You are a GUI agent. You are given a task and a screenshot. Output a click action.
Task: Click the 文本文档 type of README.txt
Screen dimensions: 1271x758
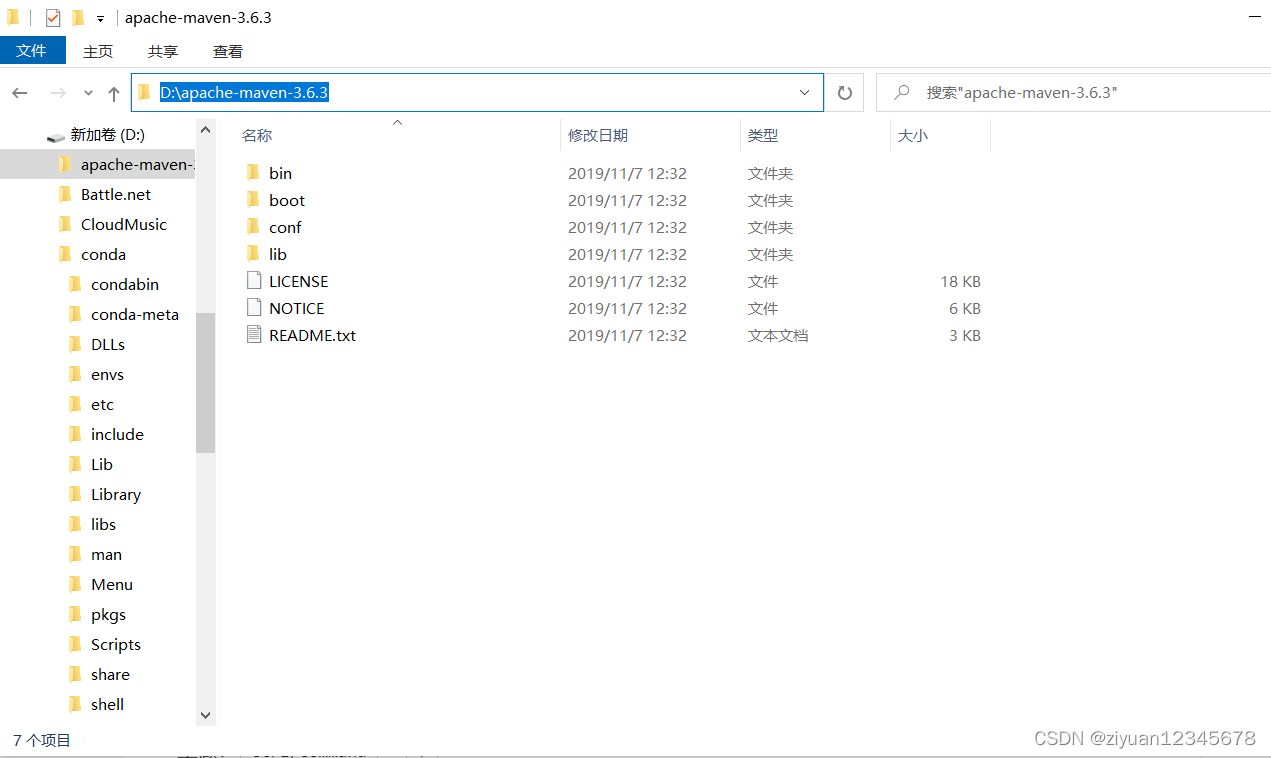778,335
